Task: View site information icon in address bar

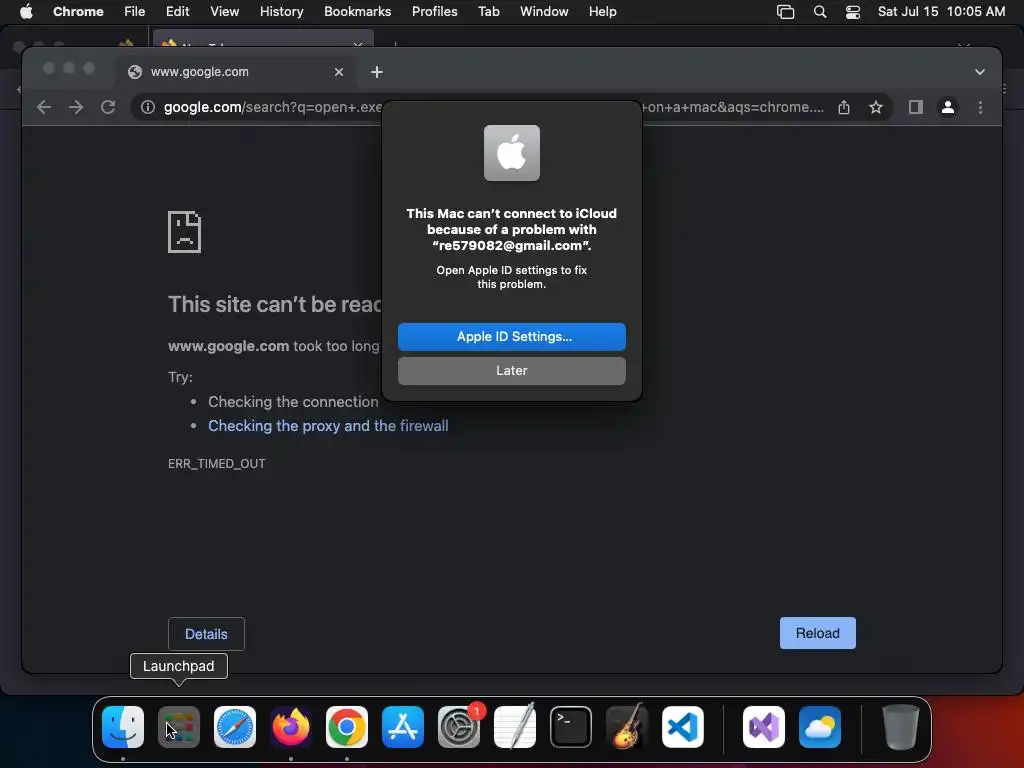Action: tap(148, 107)
